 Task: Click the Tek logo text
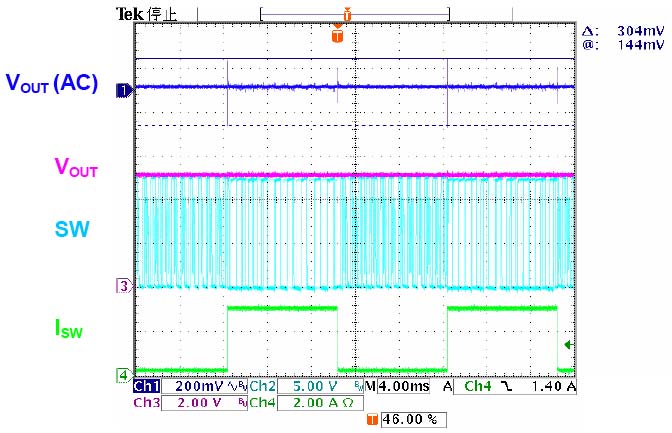point(130,15)
